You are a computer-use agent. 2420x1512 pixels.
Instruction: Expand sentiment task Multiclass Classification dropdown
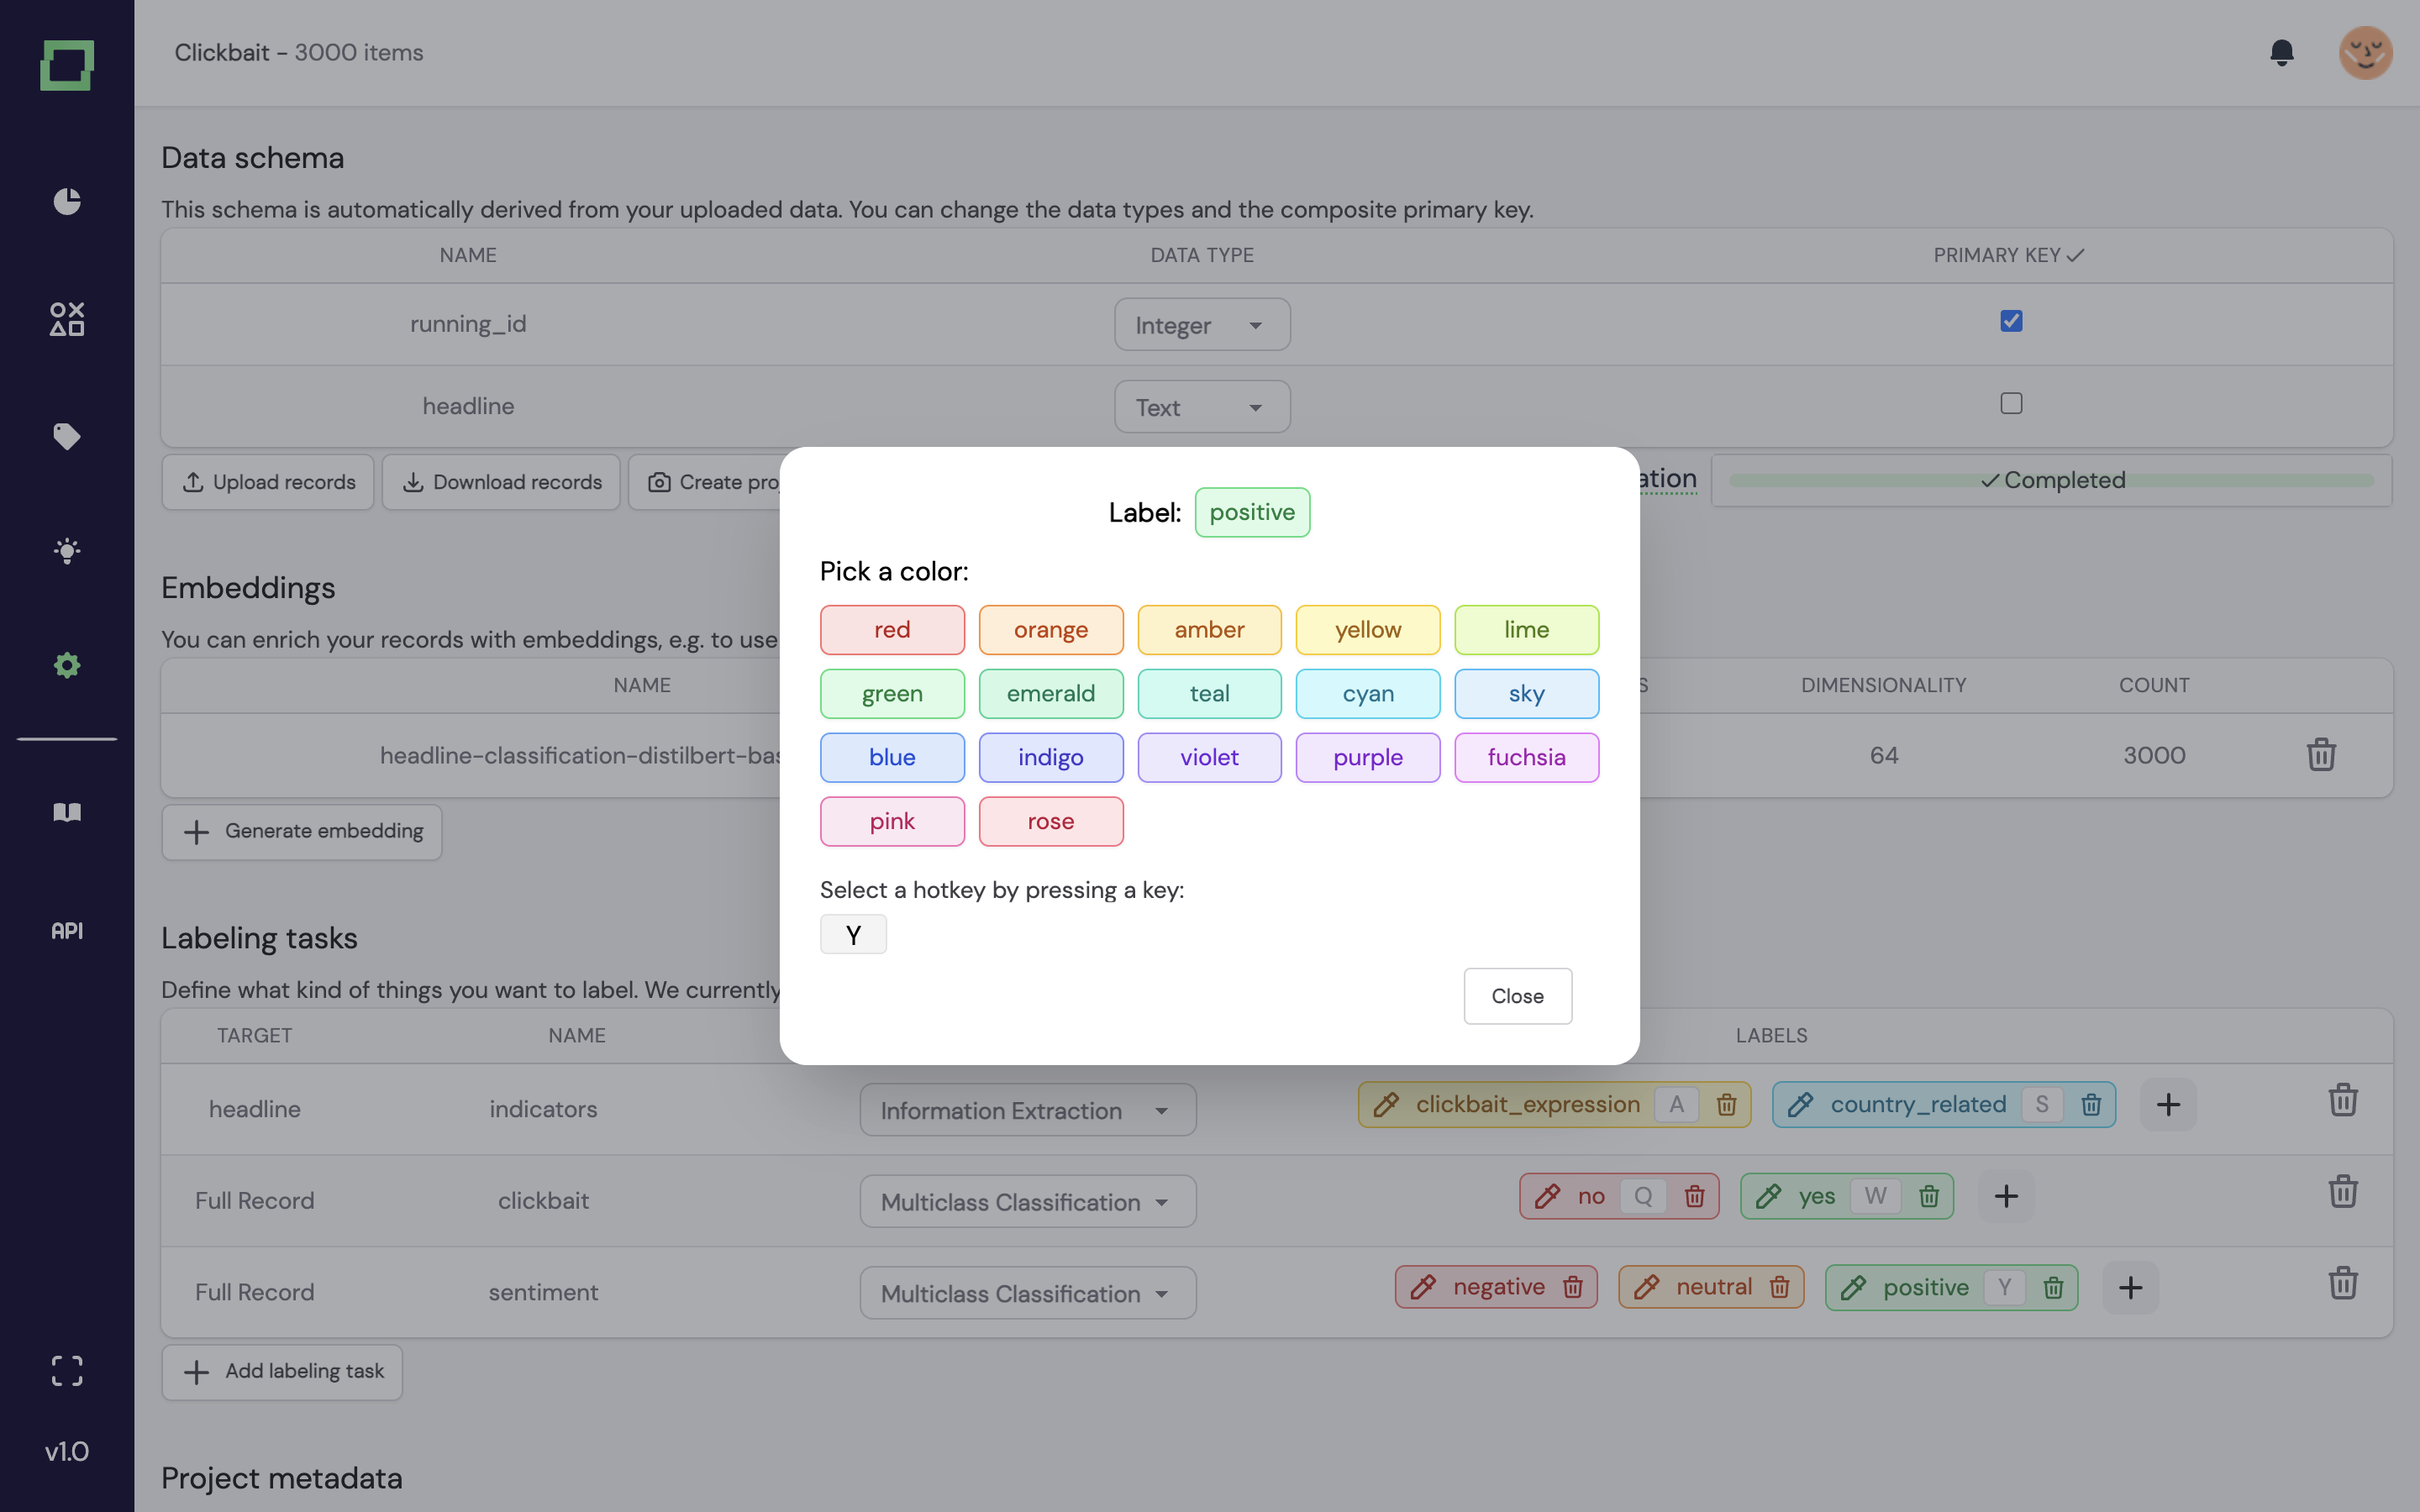pos(1027,1293)
